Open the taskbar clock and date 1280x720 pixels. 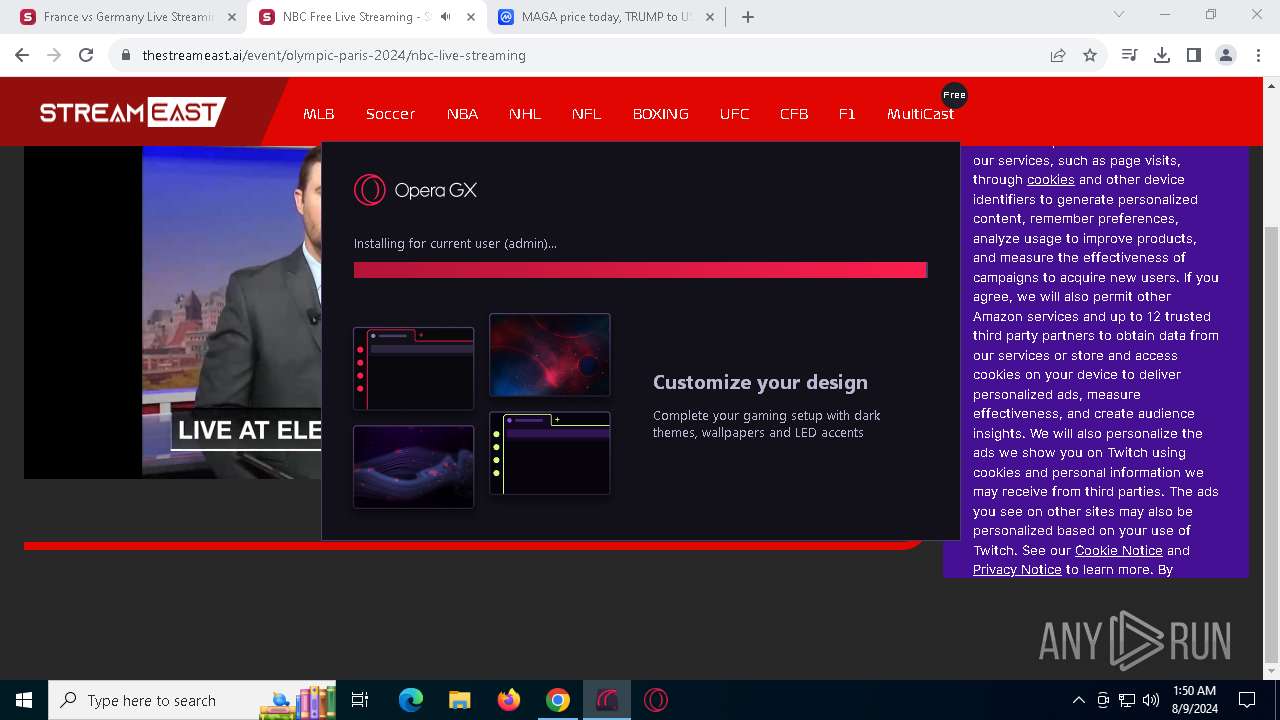[x=1194, y=700]
